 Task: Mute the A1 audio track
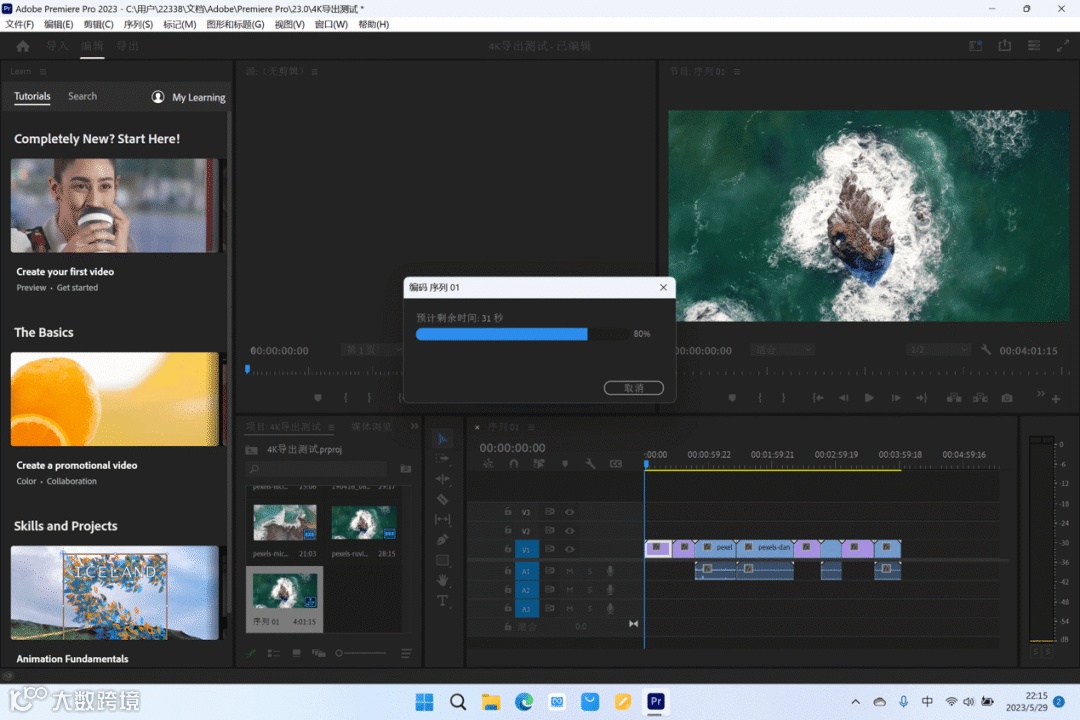(570, 570)
